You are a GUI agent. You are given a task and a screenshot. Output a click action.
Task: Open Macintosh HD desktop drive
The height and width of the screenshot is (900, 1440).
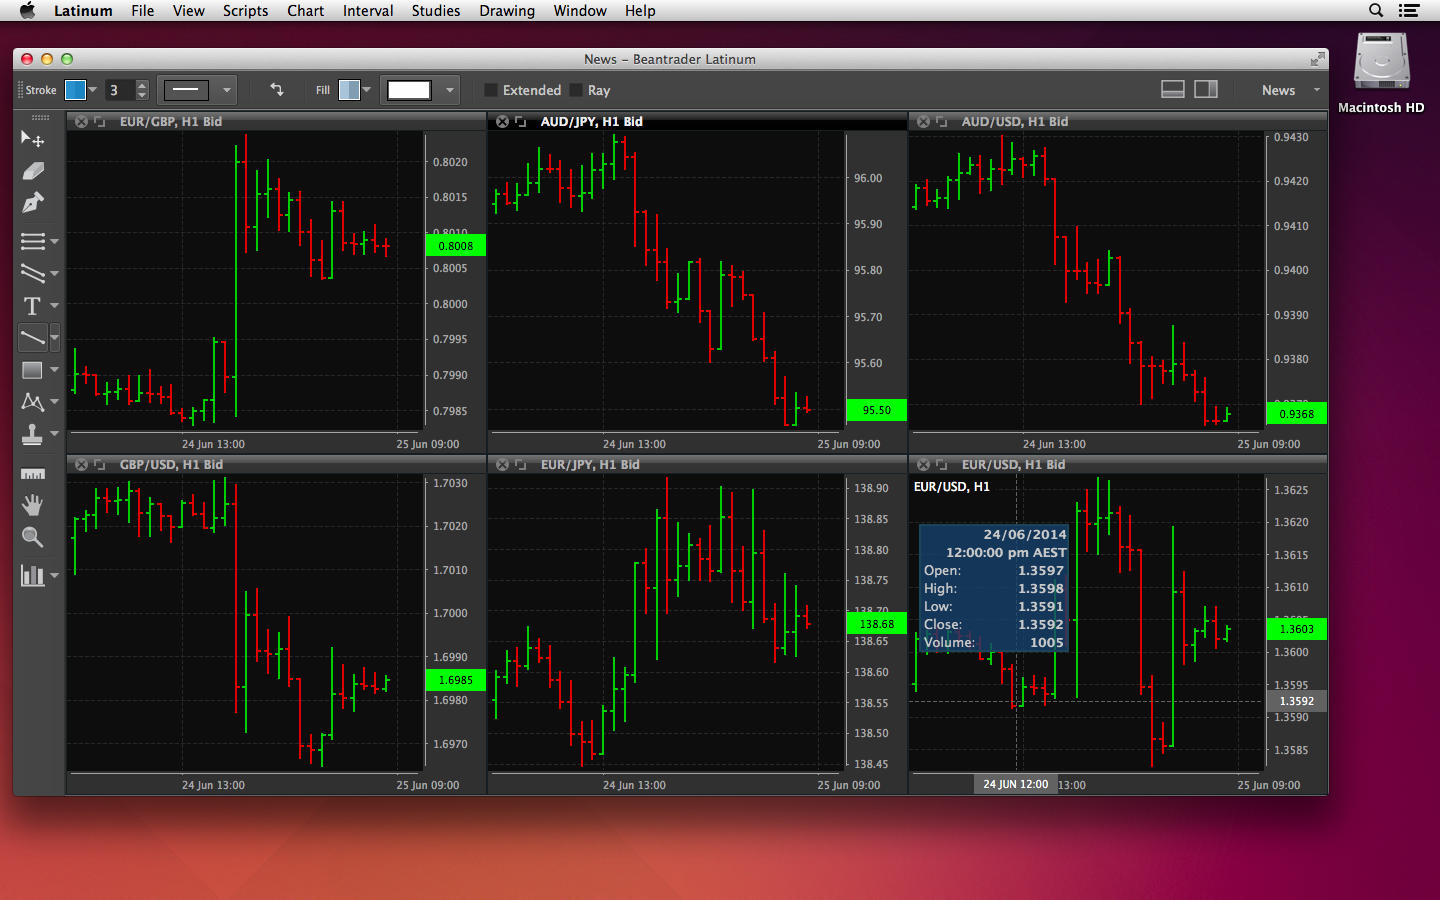pyautogui.click(x=1381, y=73)
